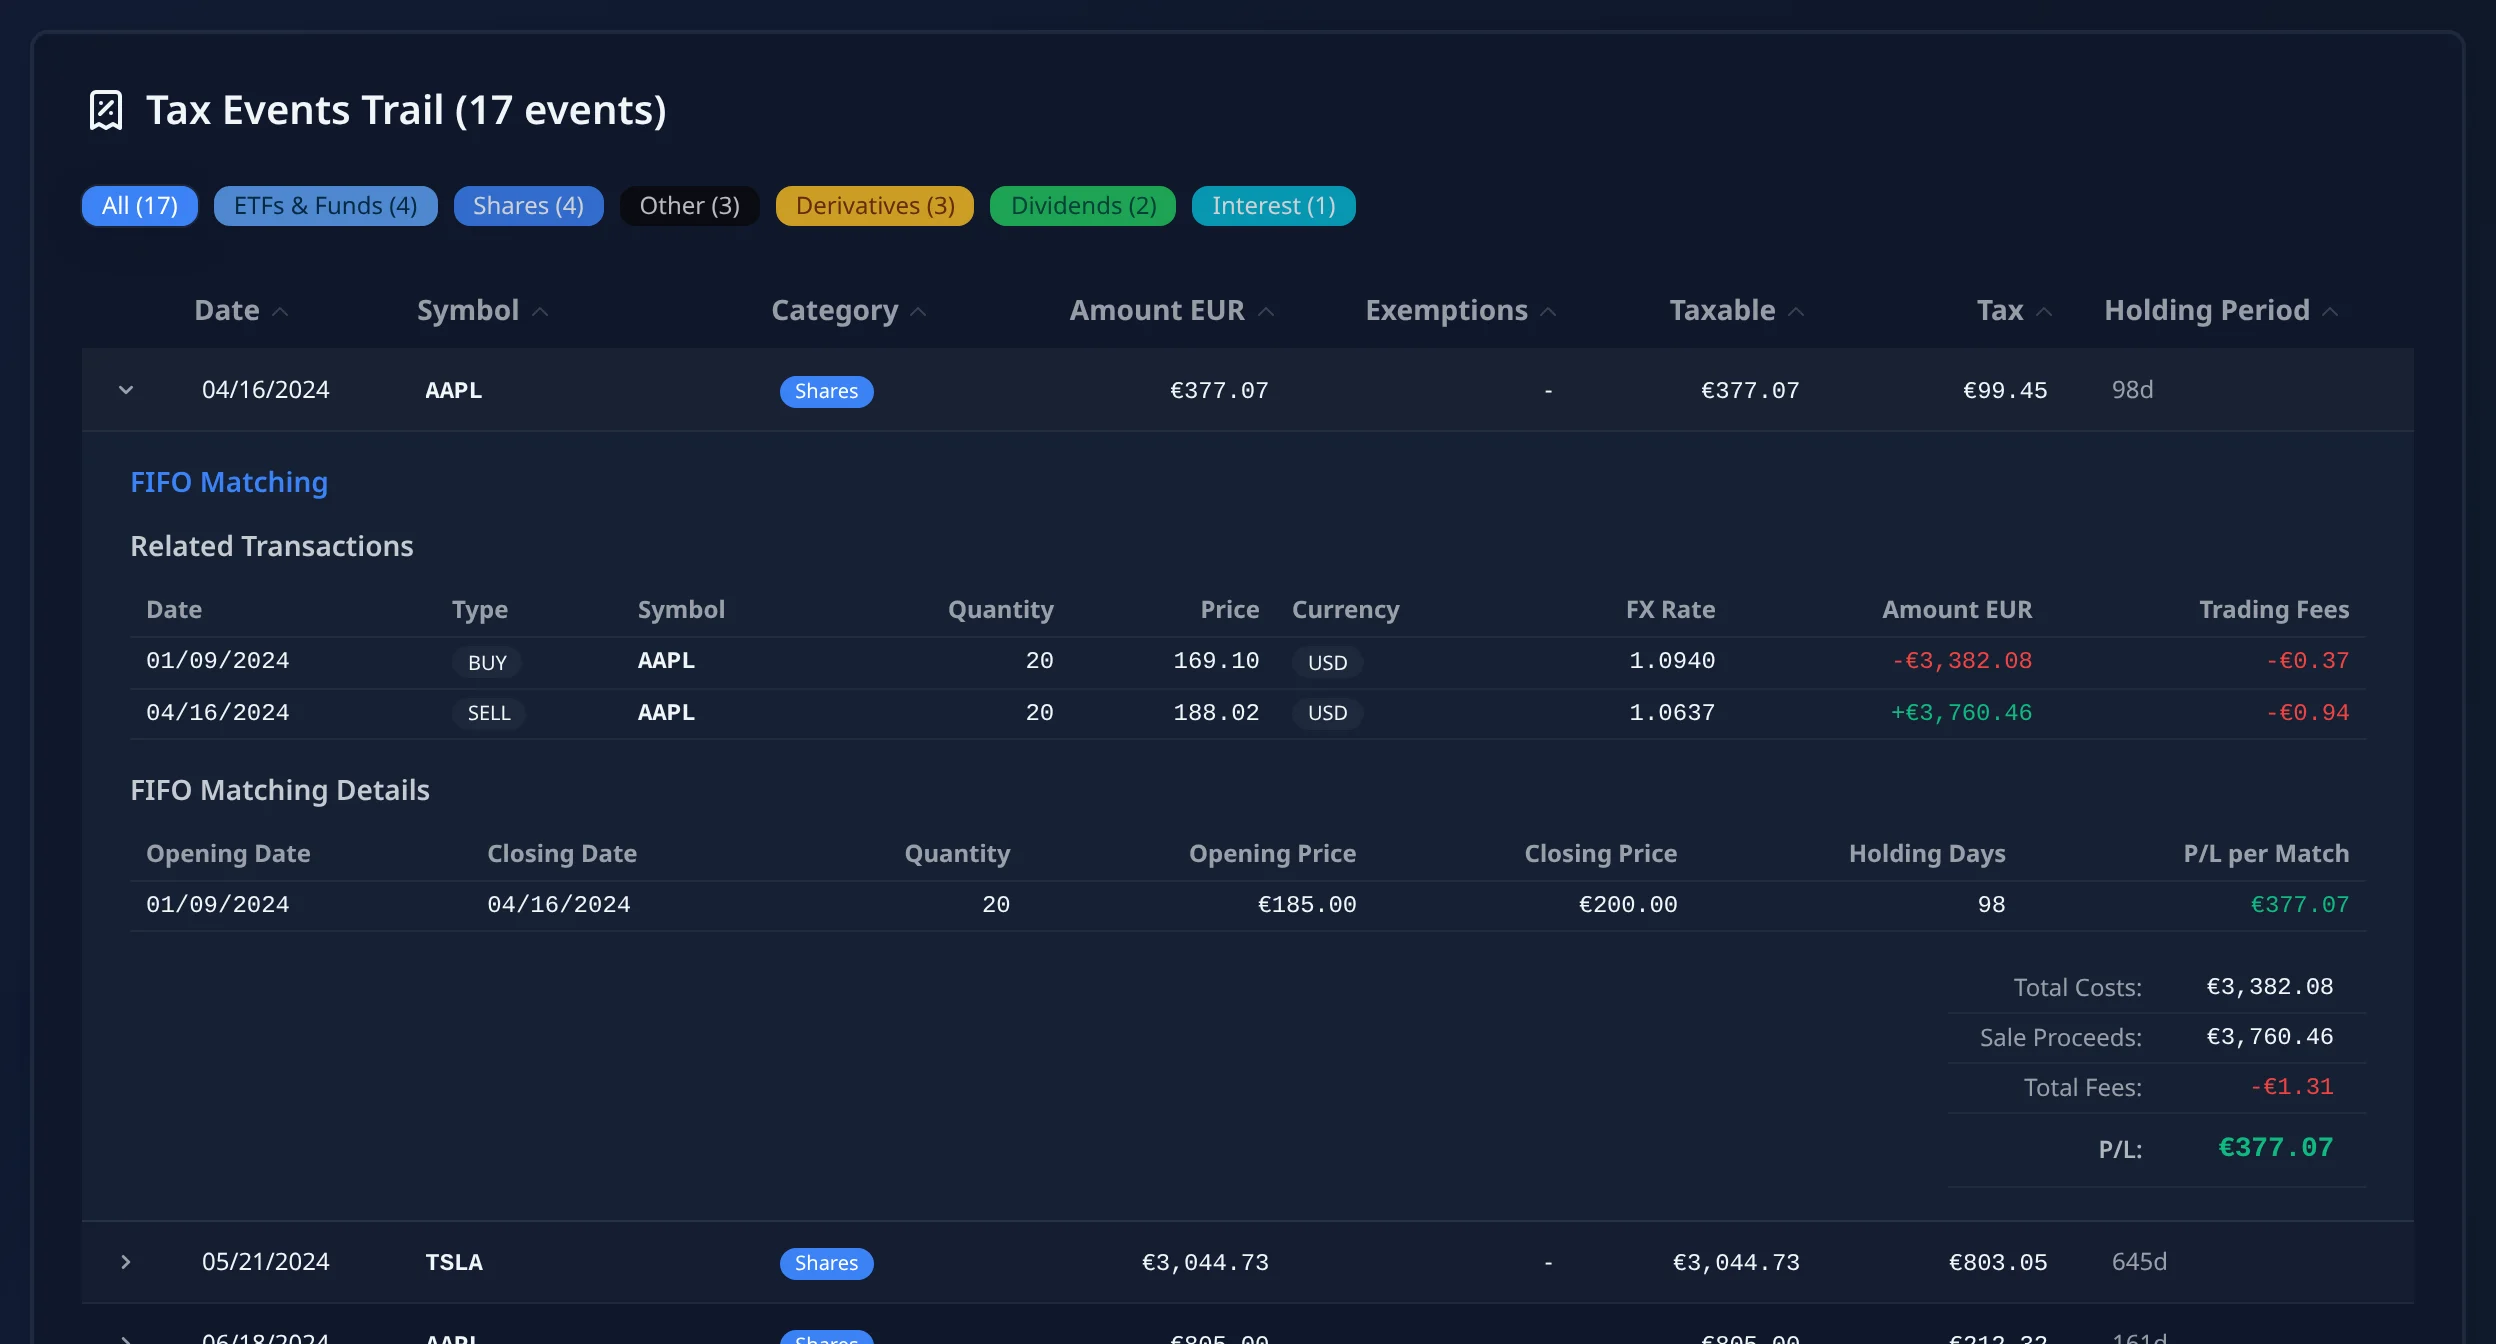Click the sort arrow beside Taxable

click(x=1796, y=312)
